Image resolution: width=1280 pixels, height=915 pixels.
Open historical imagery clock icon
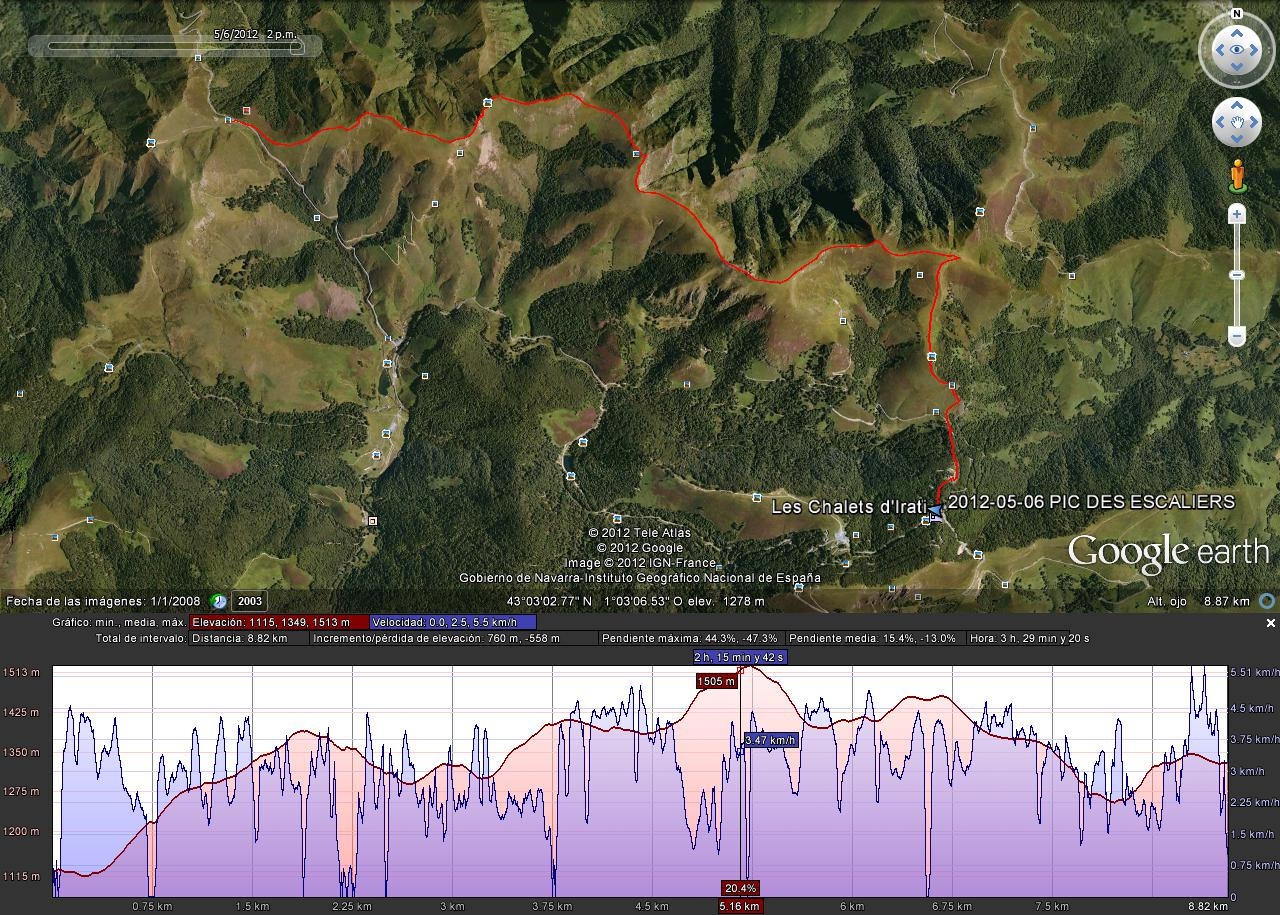tap(219, 601)
